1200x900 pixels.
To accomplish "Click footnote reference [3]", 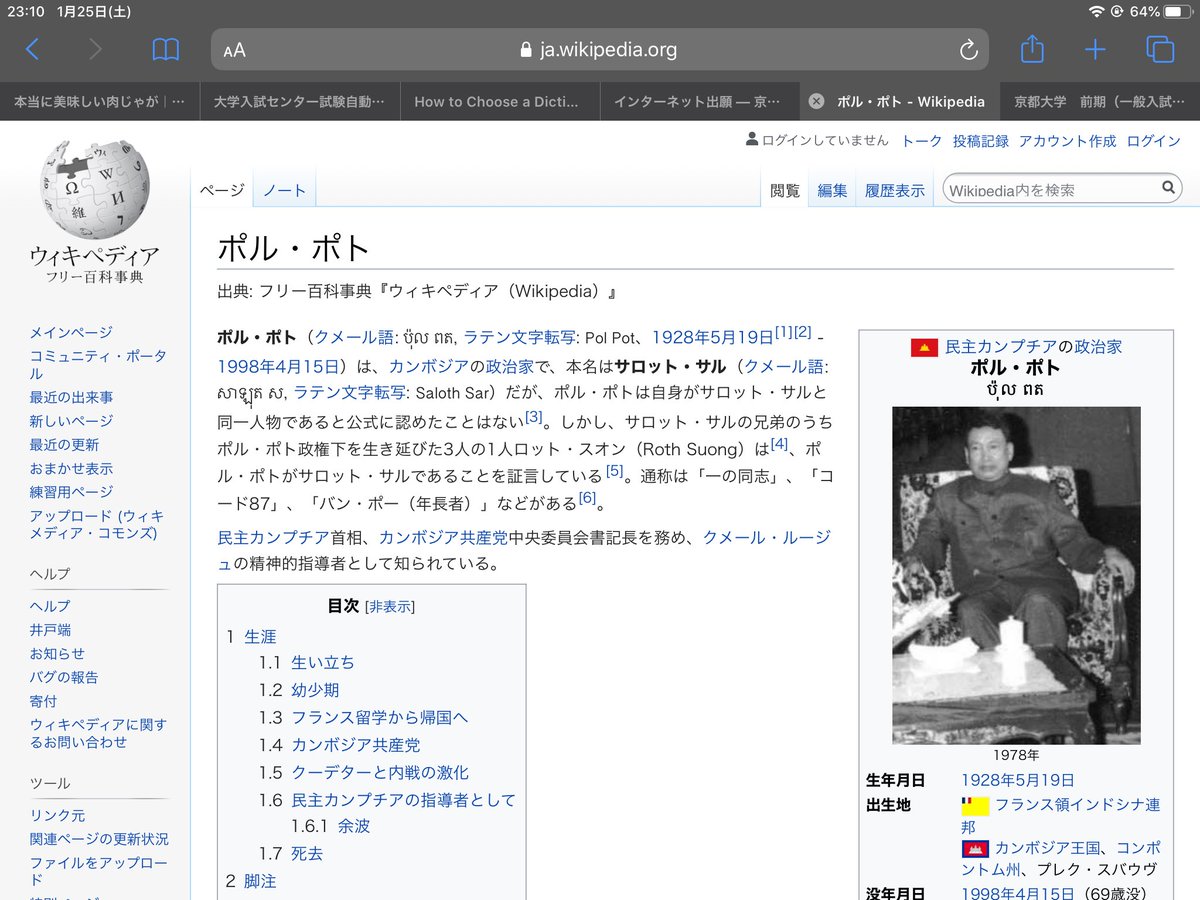I will tap(534, 417).
